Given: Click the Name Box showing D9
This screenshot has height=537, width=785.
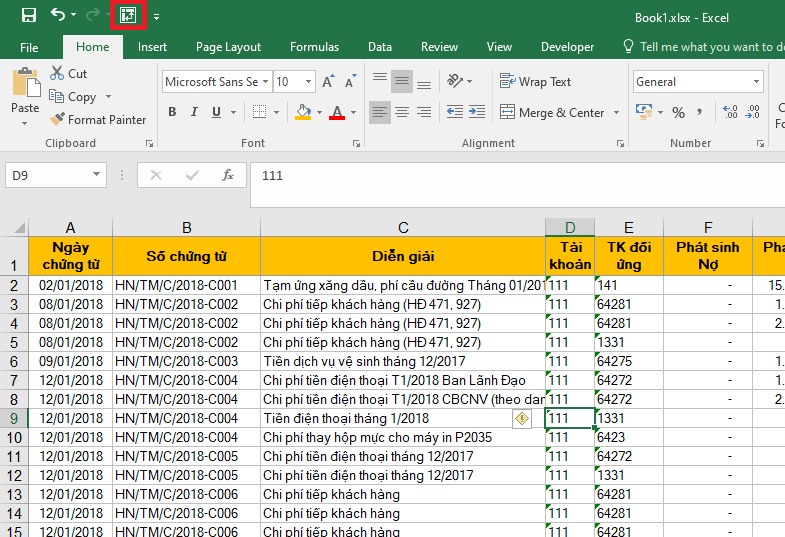Looking at the screenshot, I should pyautogui.click(x=50, y=175).
